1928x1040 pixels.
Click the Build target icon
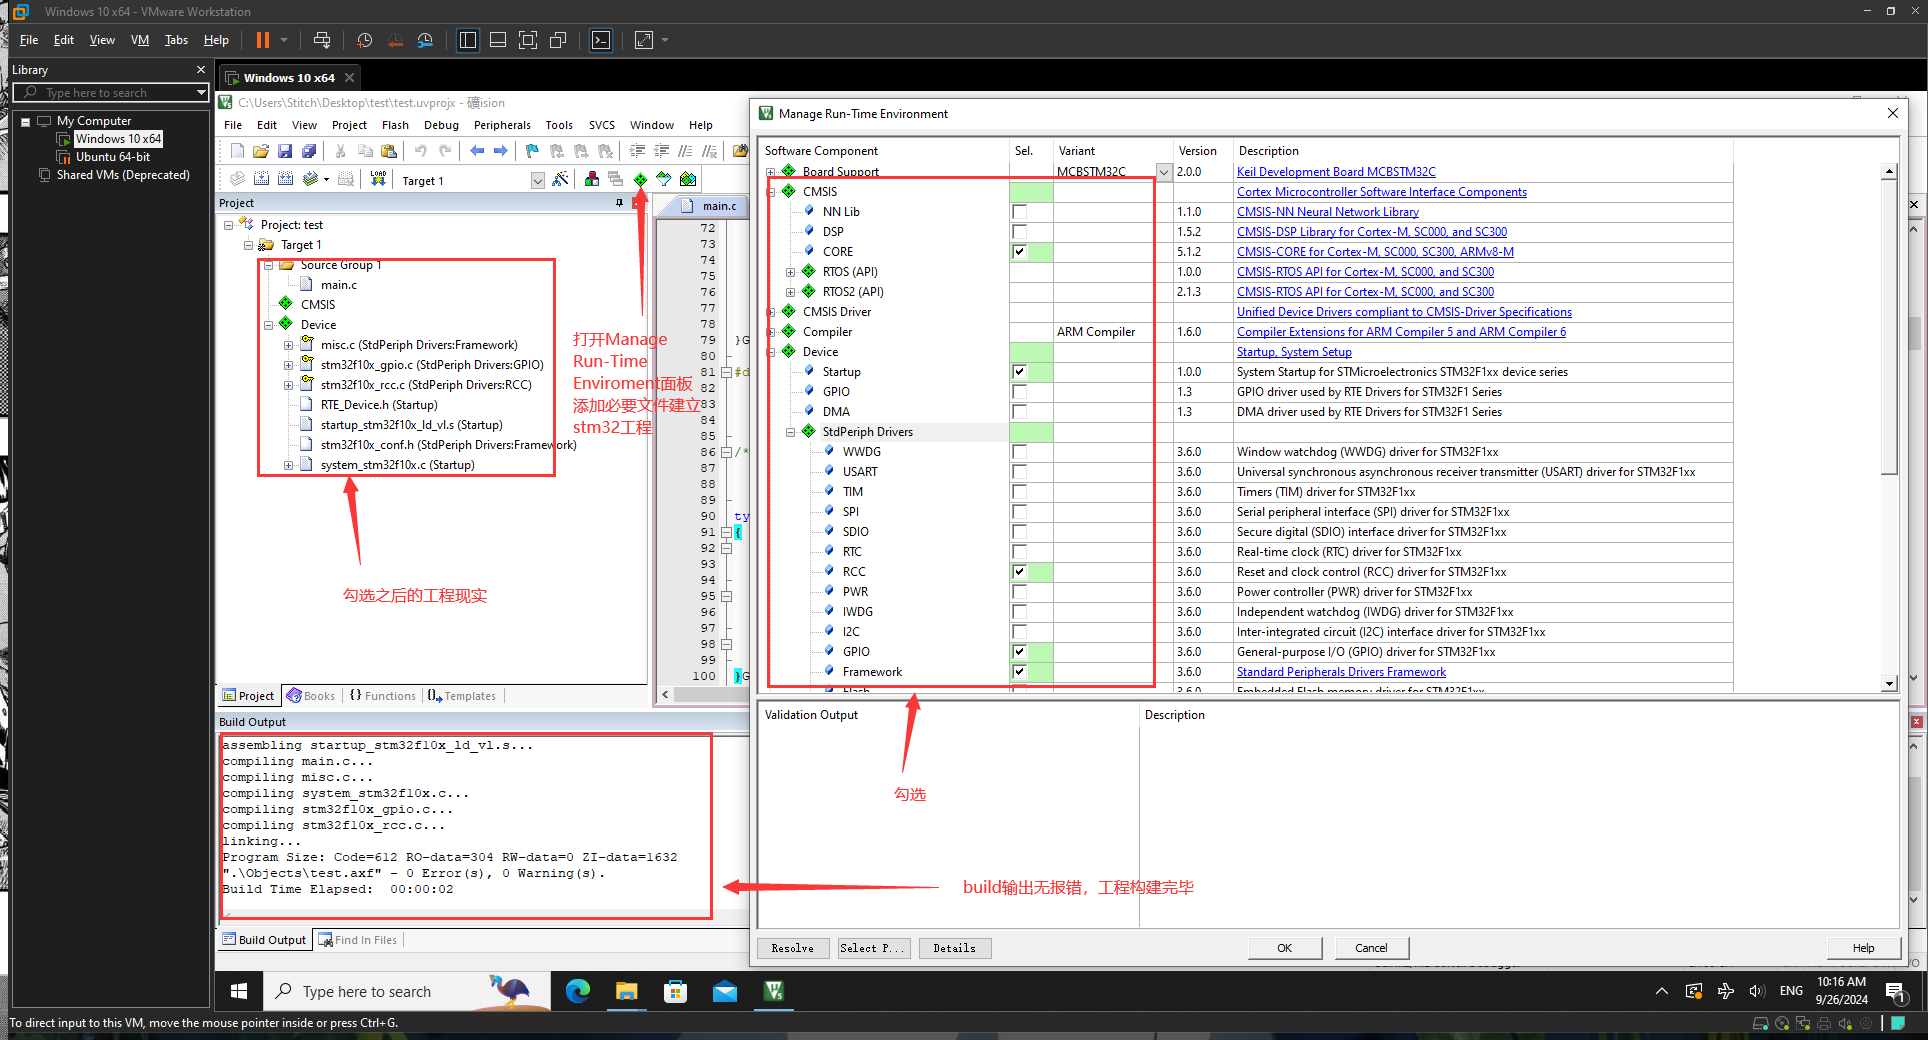pos(261,179)
